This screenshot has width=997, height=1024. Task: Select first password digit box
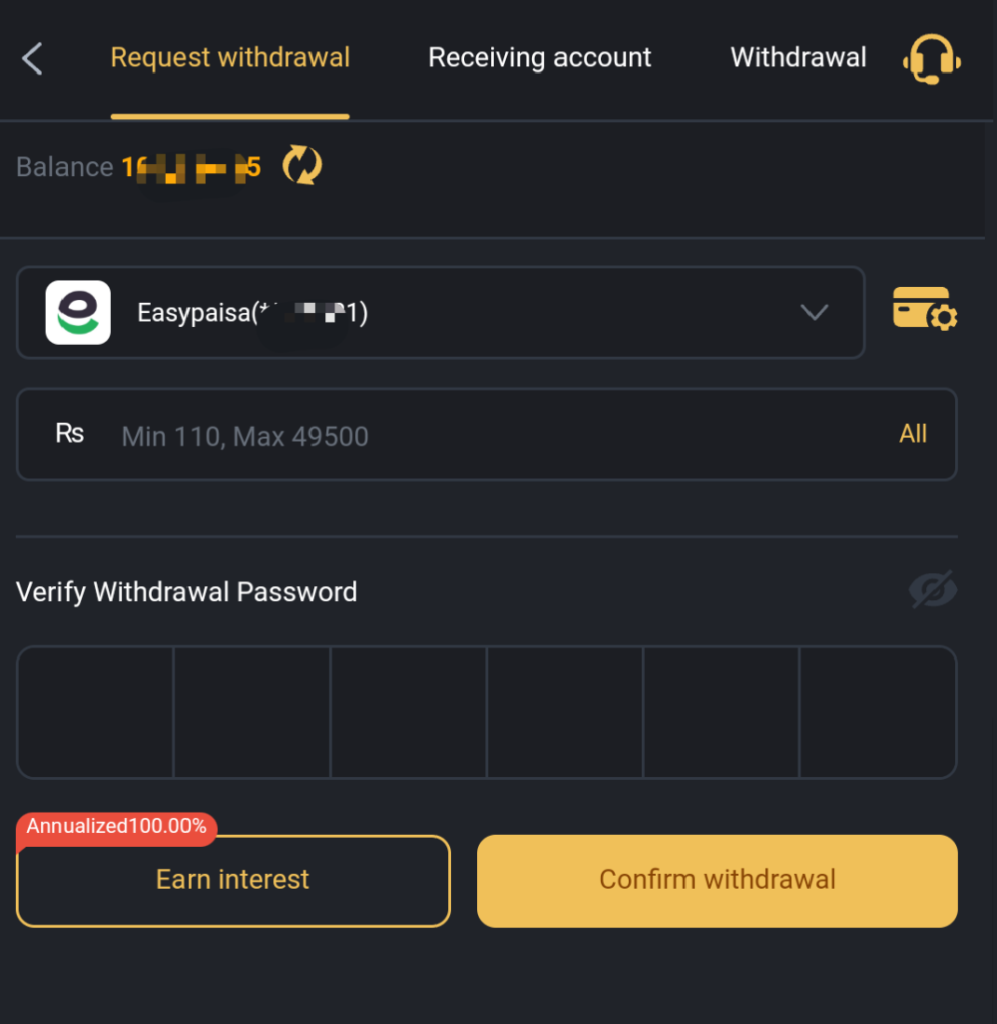click(95, 712)
